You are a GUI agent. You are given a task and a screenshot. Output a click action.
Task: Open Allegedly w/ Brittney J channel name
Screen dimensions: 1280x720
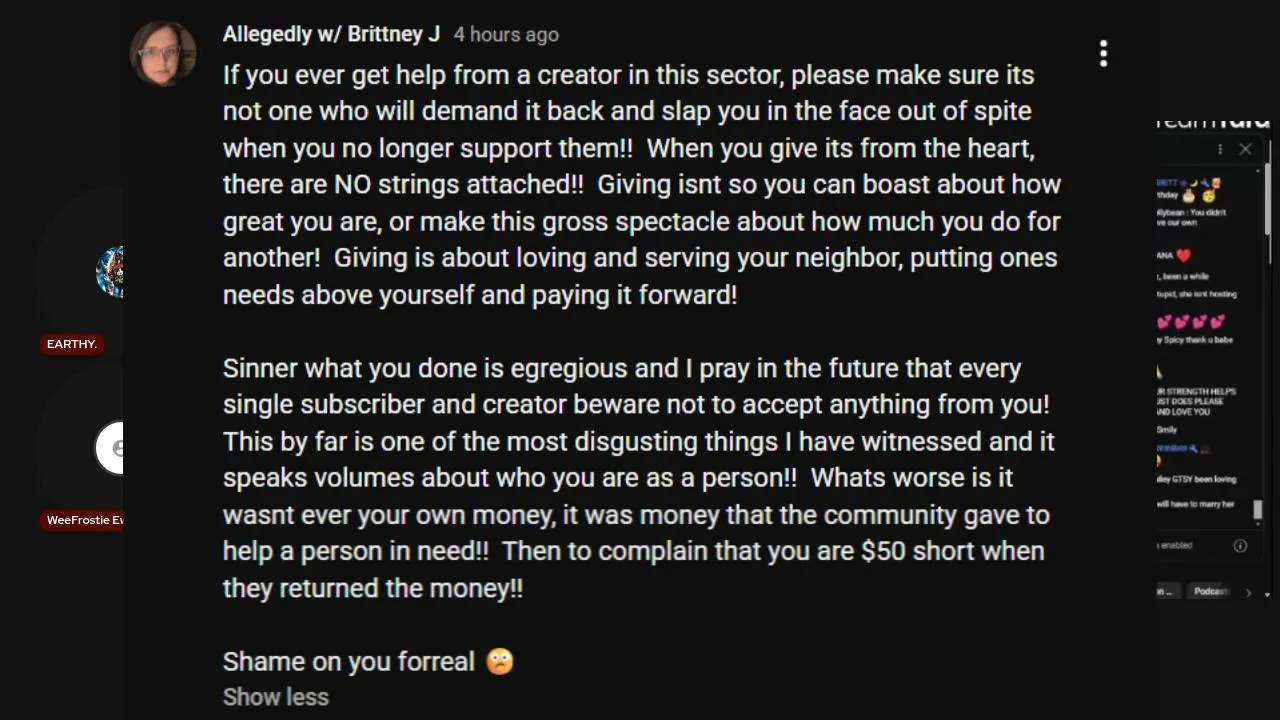click(331, 34)
